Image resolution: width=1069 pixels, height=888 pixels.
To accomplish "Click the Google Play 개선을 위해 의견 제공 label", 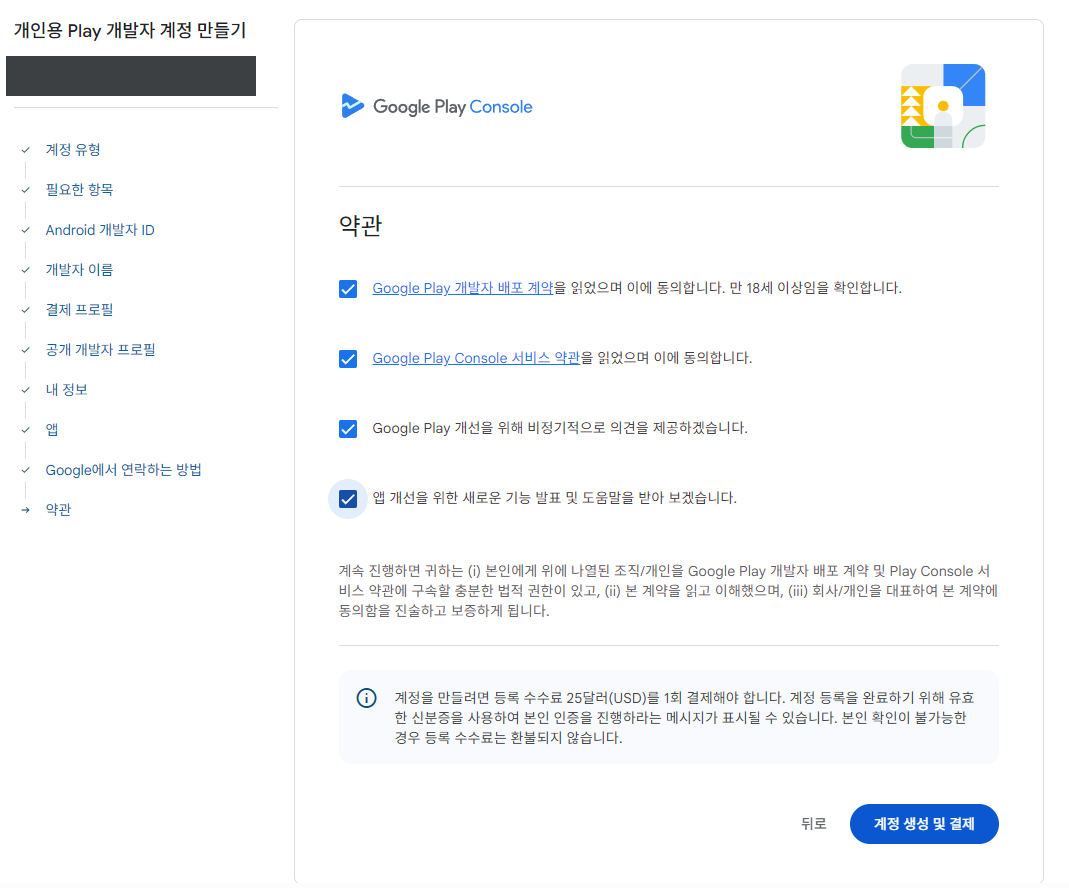I will point(560,429).
